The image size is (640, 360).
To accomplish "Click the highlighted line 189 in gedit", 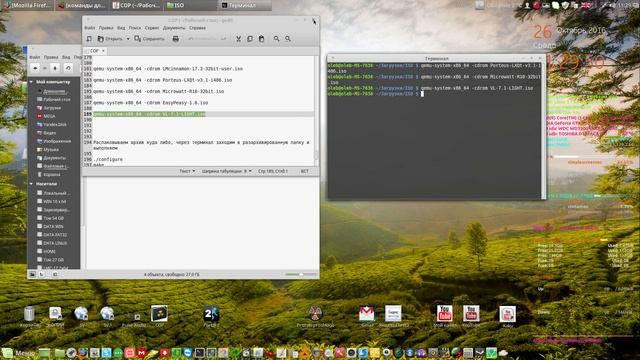I will click(149, 114).
